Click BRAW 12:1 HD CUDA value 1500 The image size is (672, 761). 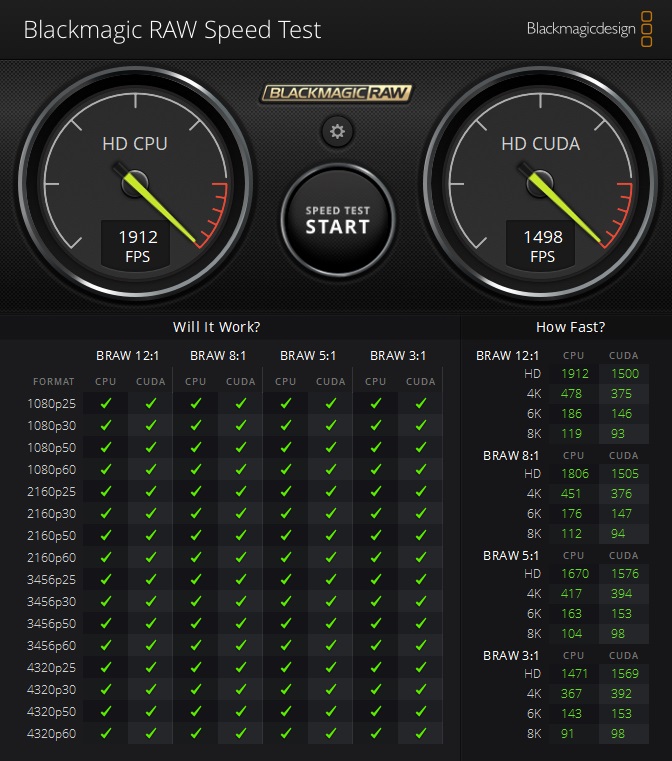coord(625,374)
